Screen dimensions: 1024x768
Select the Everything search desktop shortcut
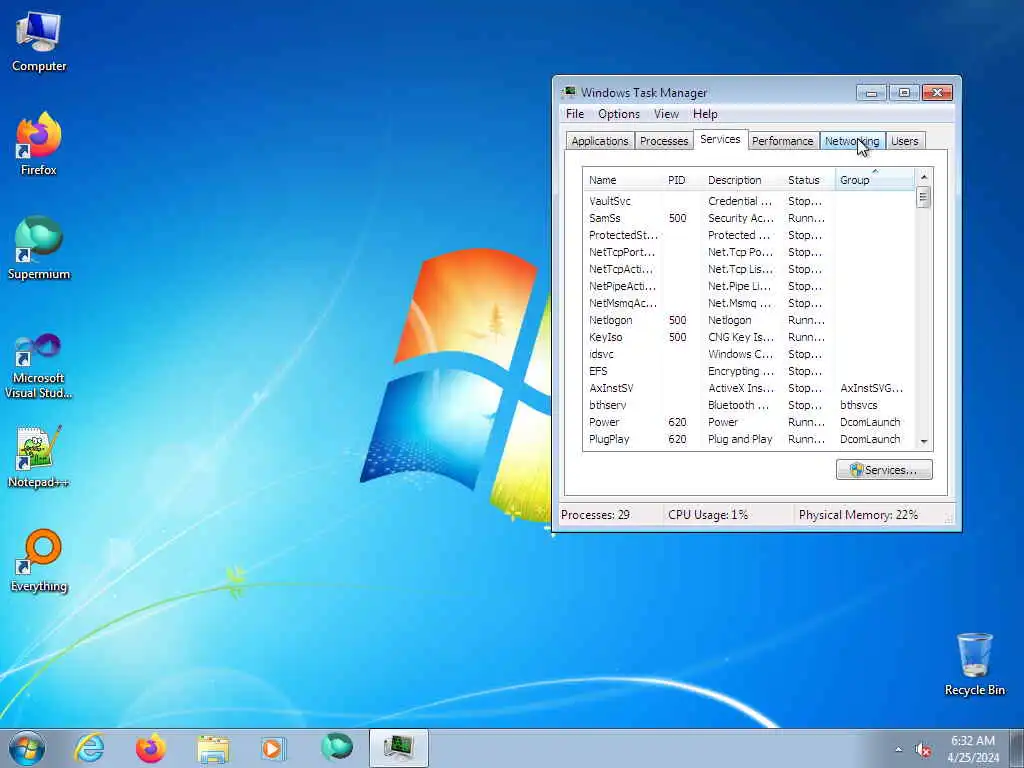[39, 560]
